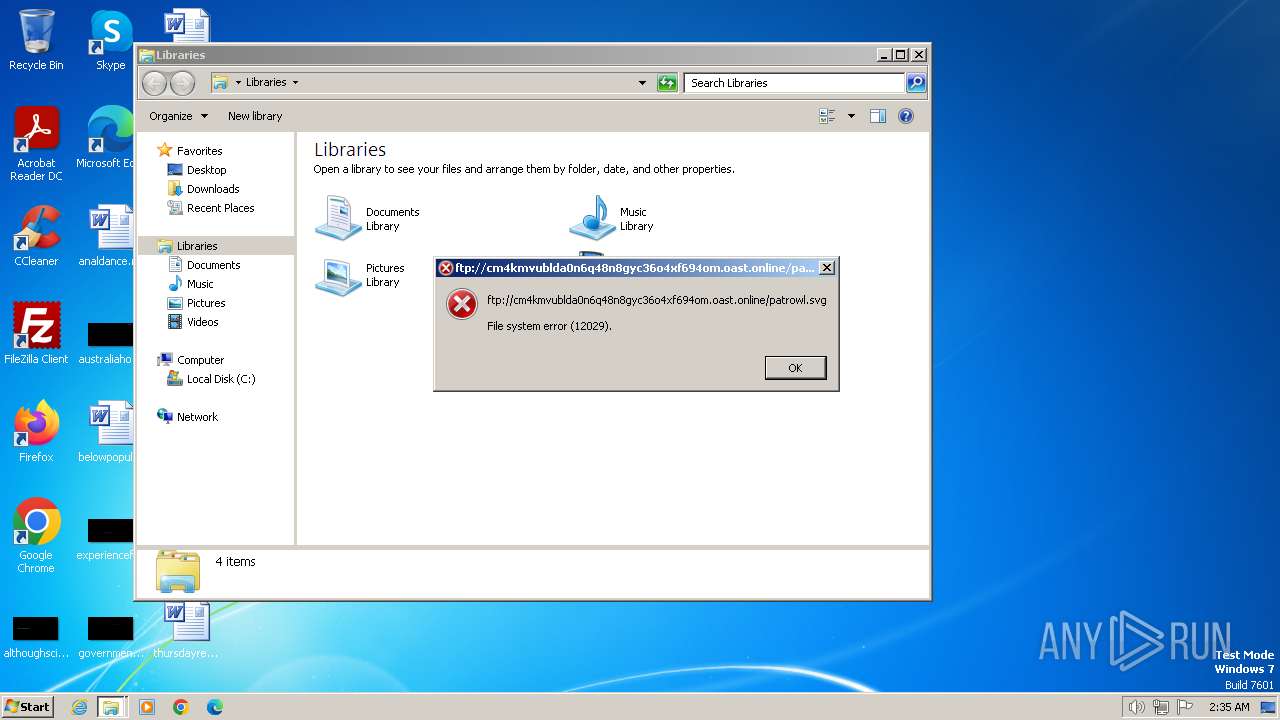This screenshot has height=720, width=1280.
Task: Open the Documents Library
Action: (x=367, y=218)
